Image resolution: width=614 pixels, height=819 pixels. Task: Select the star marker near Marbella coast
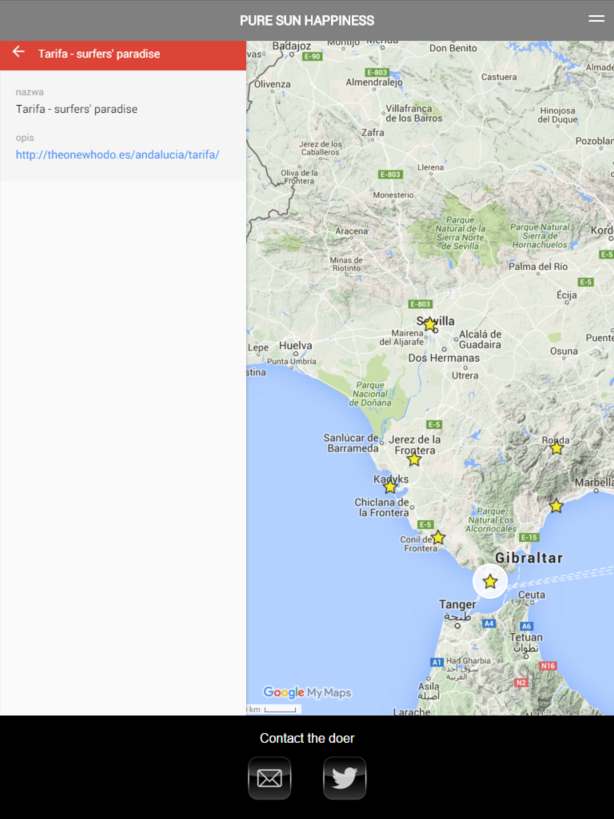tap(556, 506)
